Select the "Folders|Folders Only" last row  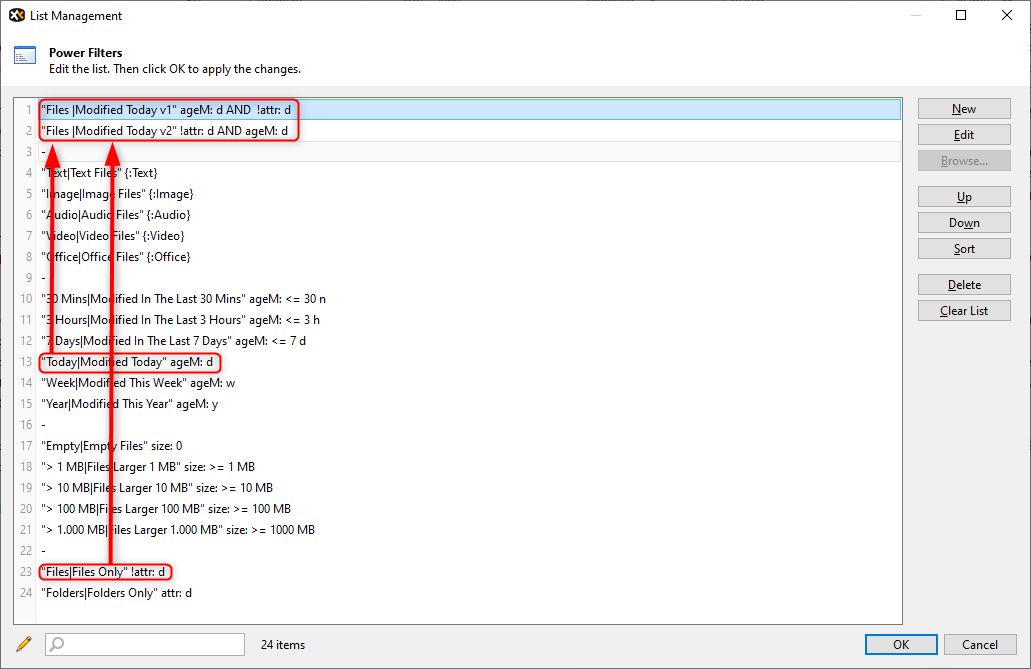pyautogui.click(x=116, y=593)
